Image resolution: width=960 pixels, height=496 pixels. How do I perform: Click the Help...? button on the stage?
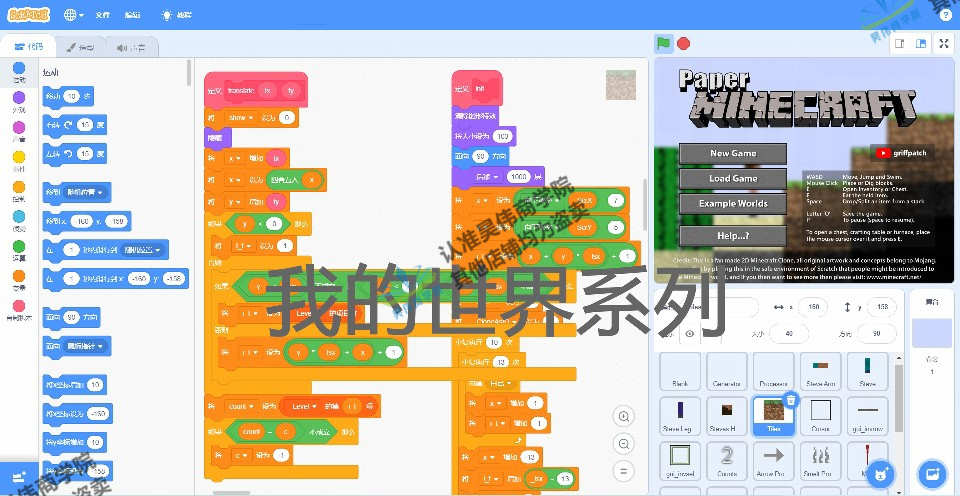[732, 236]
